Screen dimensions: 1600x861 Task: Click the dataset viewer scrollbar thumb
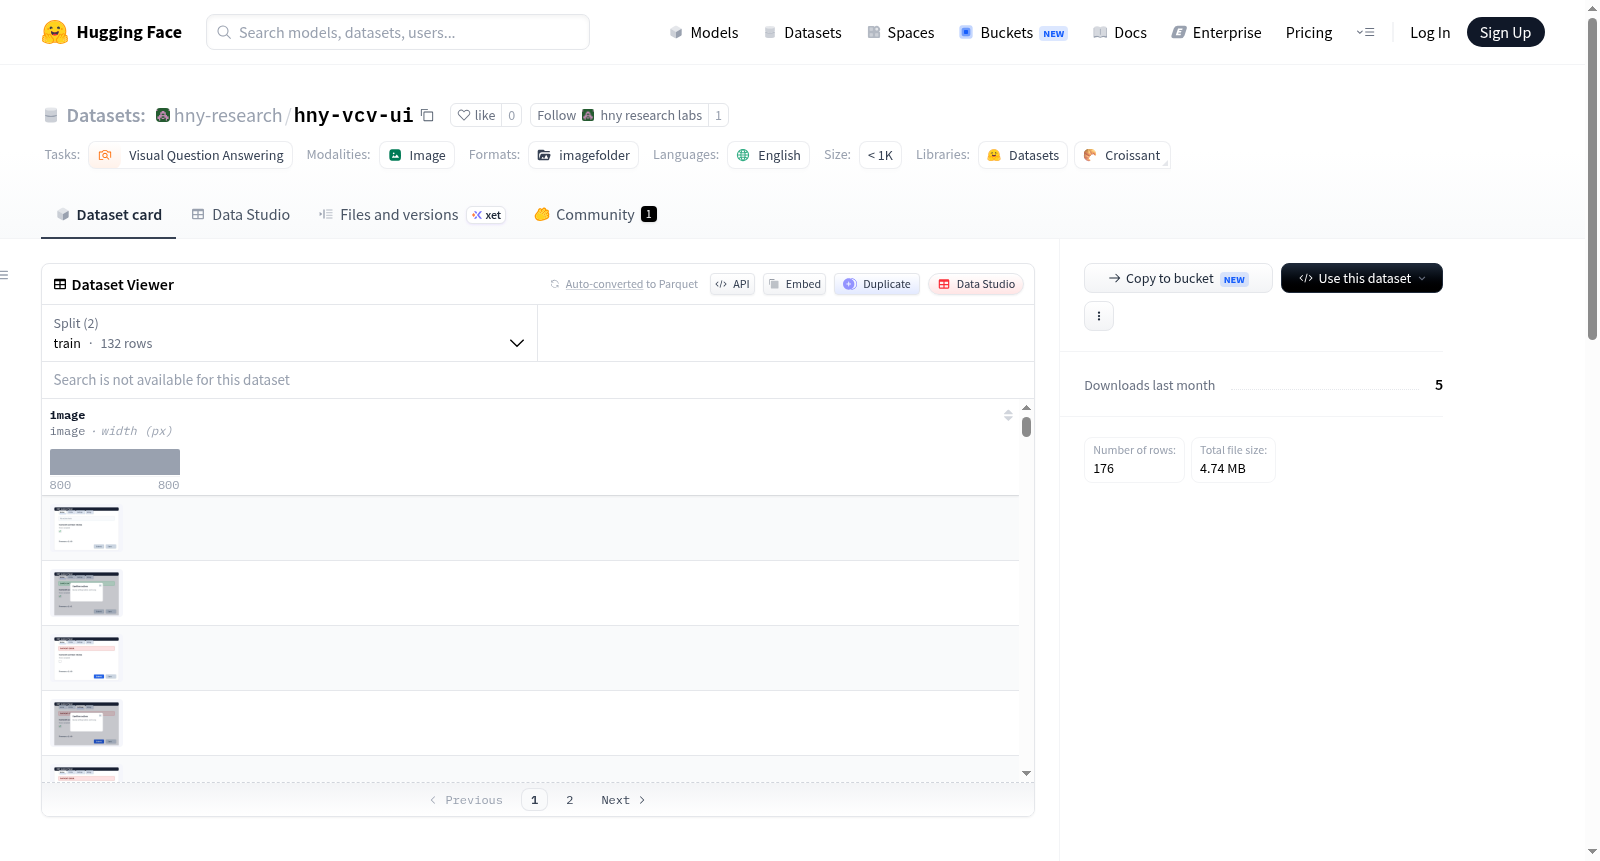1027,427
